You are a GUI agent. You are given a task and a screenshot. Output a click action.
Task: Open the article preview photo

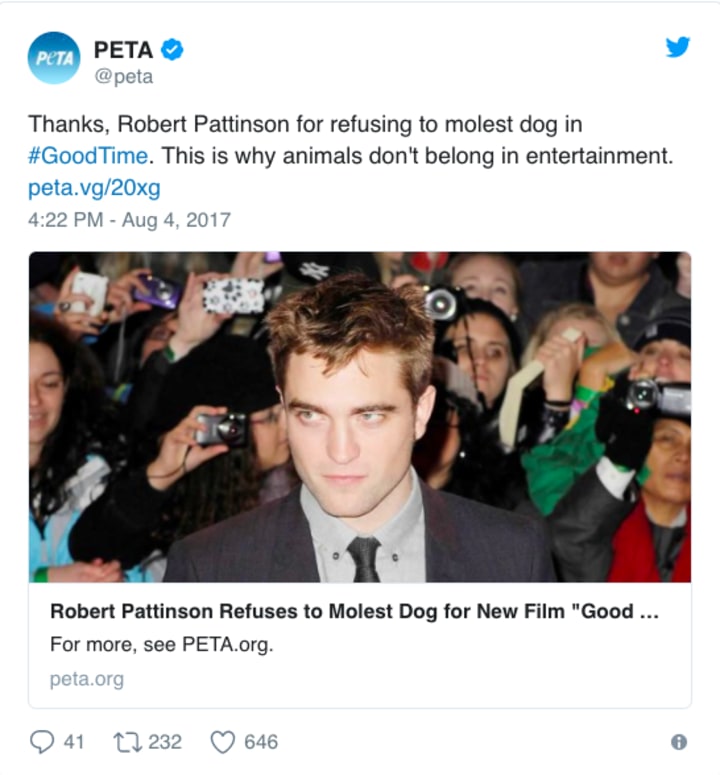pyautogui.click(x=359, y=417)
